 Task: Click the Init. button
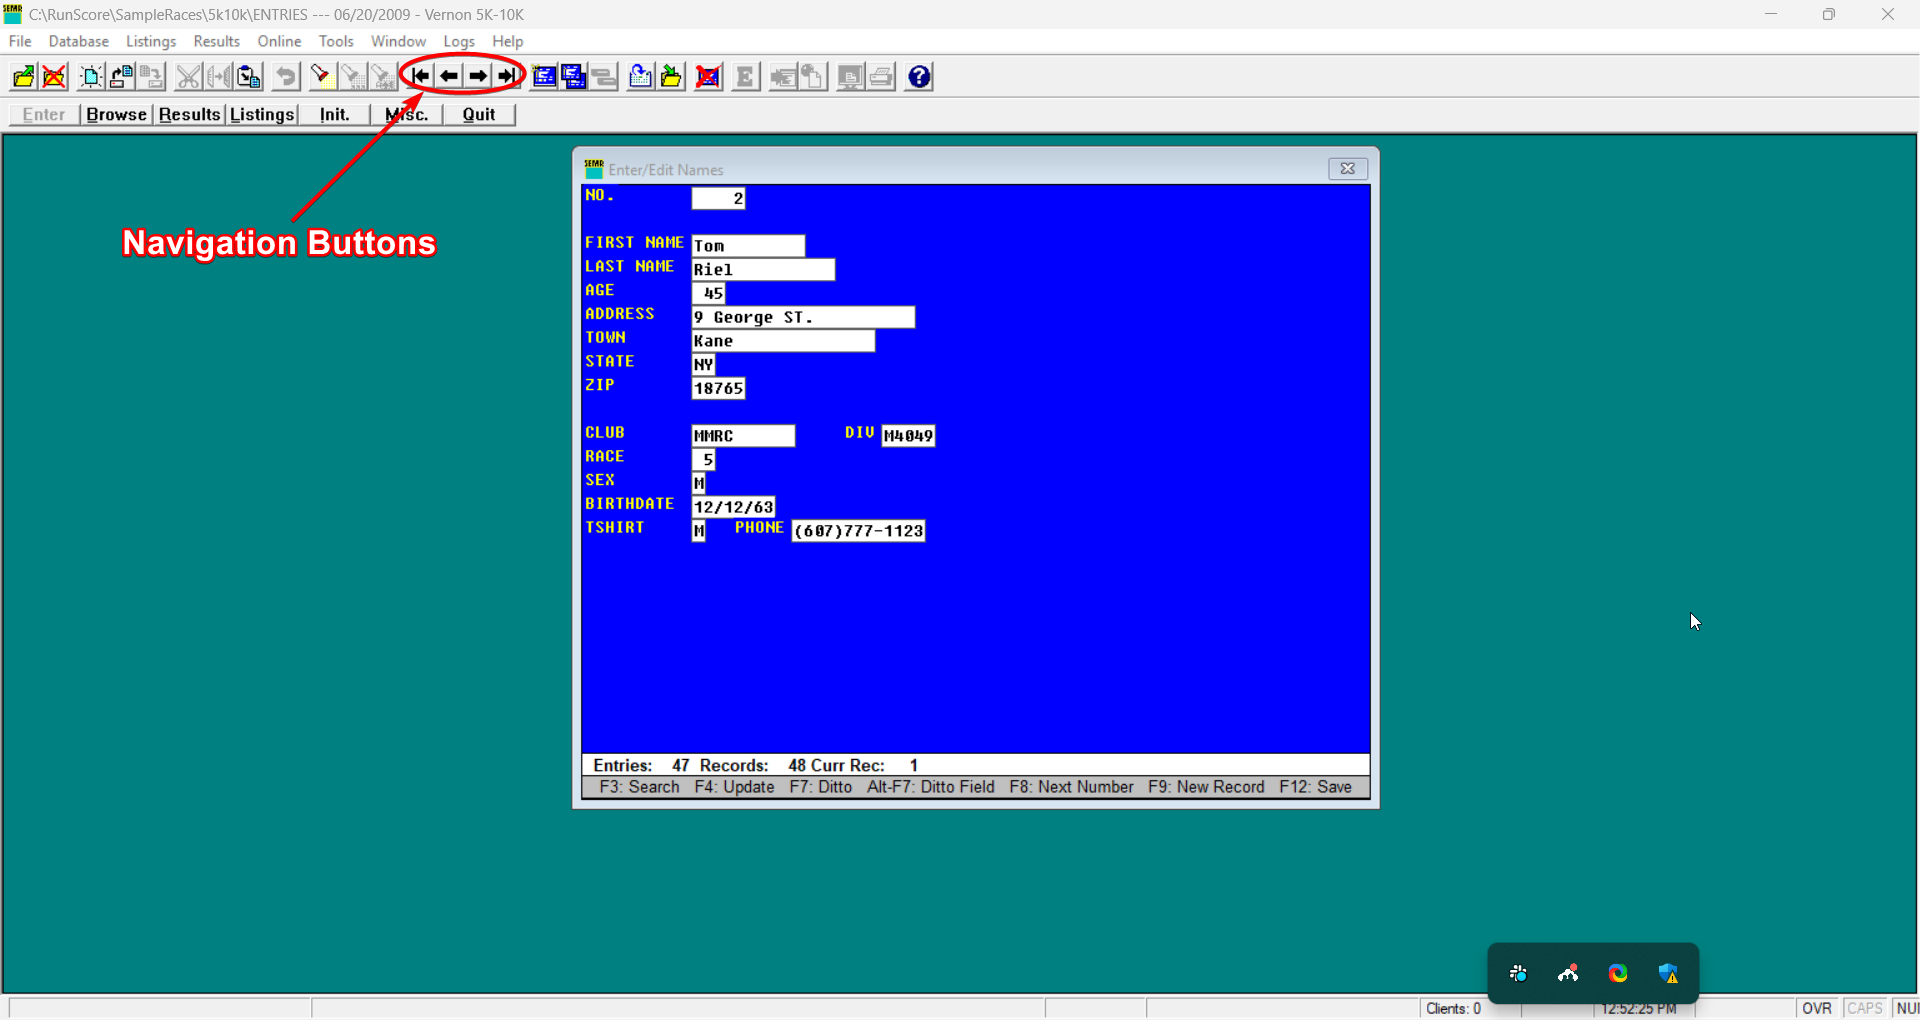[334, 114]
